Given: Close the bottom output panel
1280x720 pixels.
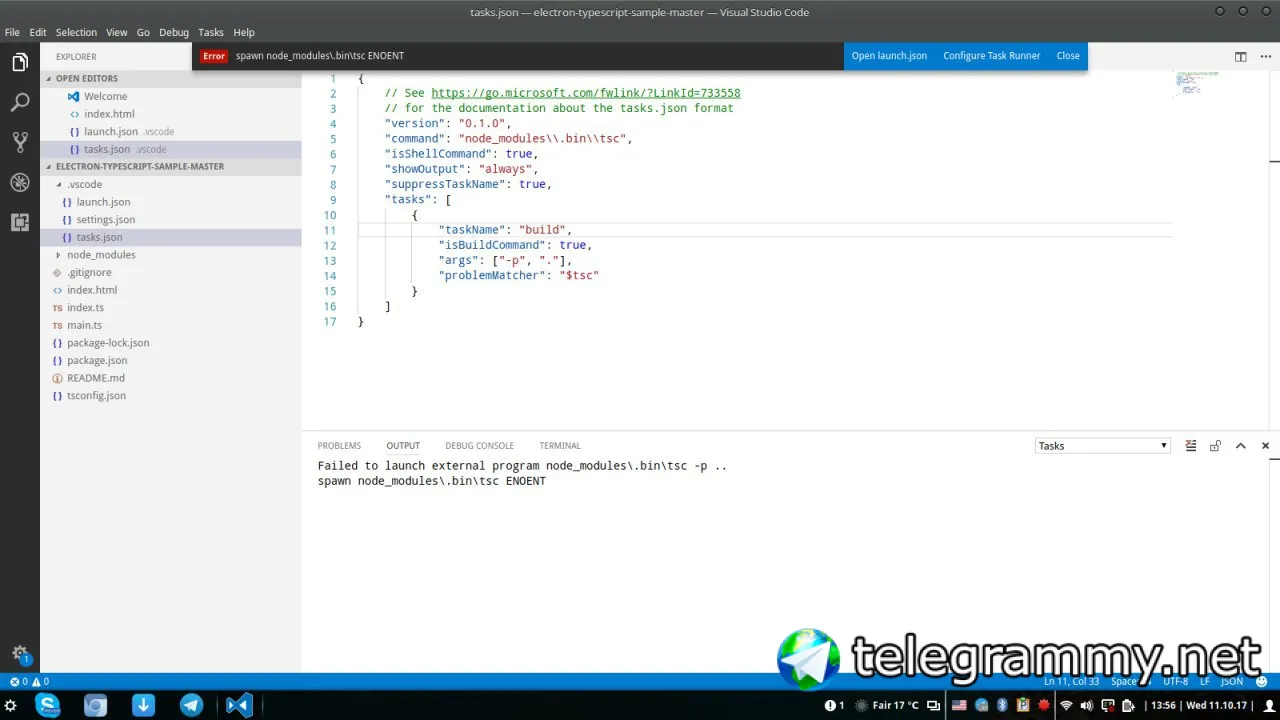Looking at the screenshot, I should (1265, 446).
